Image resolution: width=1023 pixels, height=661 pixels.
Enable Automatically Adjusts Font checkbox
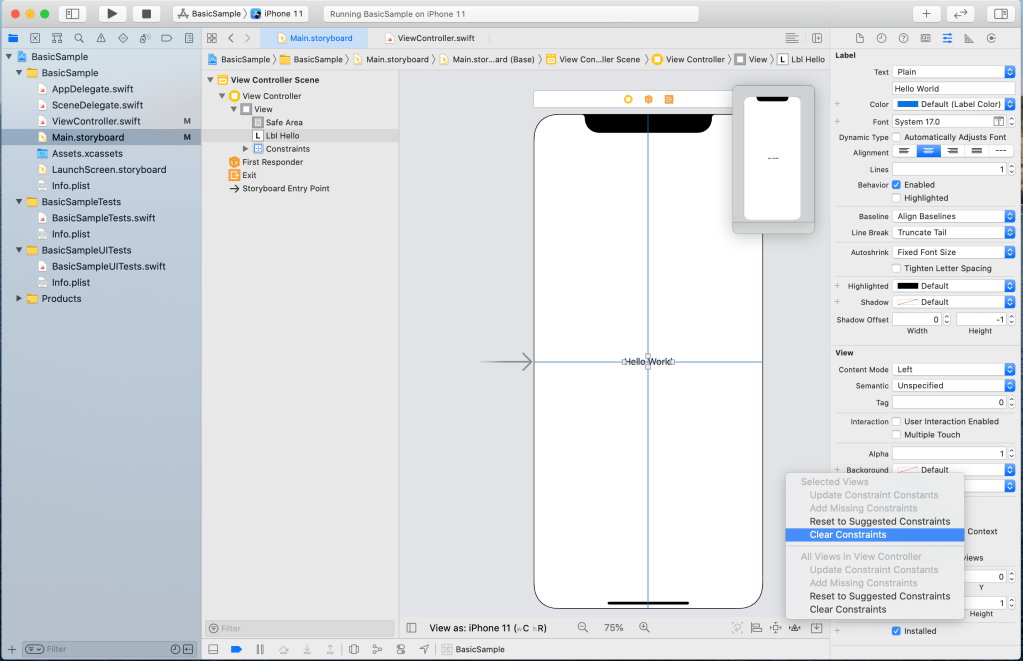896,137
